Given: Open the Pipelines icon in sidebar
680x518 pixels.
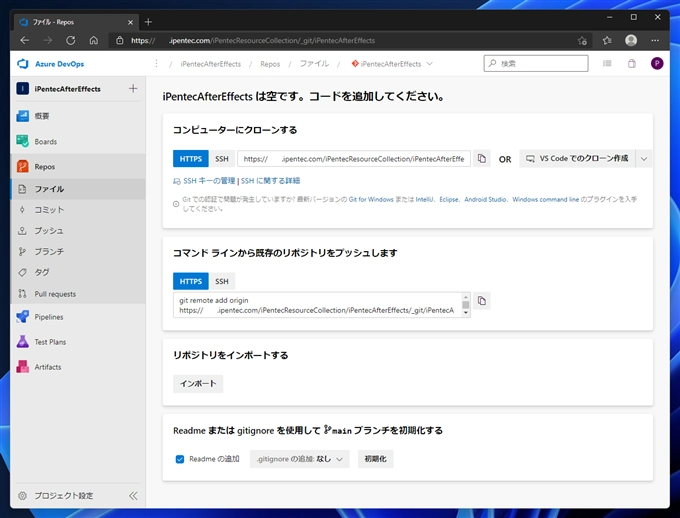Looking at the screenshot, I should click(23, 317).
